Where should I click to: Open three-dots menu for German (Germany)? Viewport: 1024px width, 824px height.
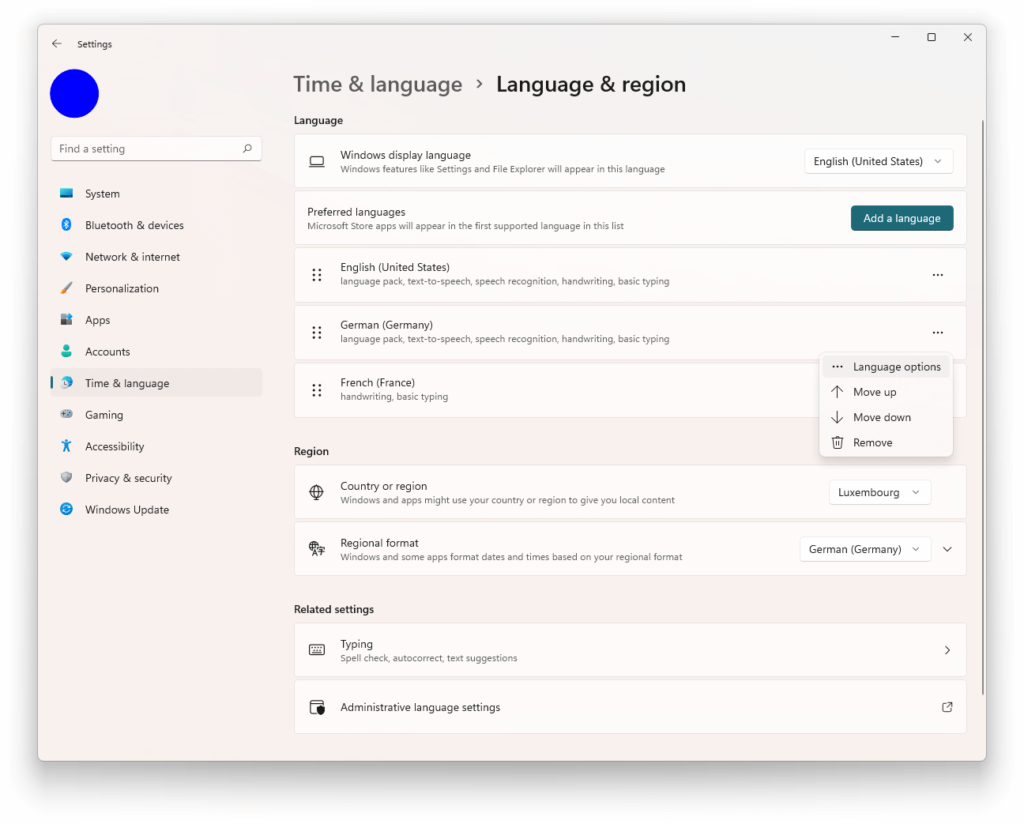(x=938, y=332)
